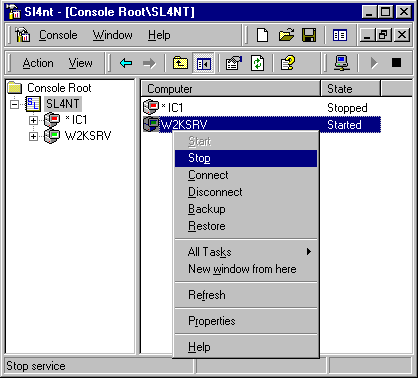Image resolution: width=418 pixels, height=378 pixels.
Task: Click the Stop service status bar text
Action: (x=36, y=366)
